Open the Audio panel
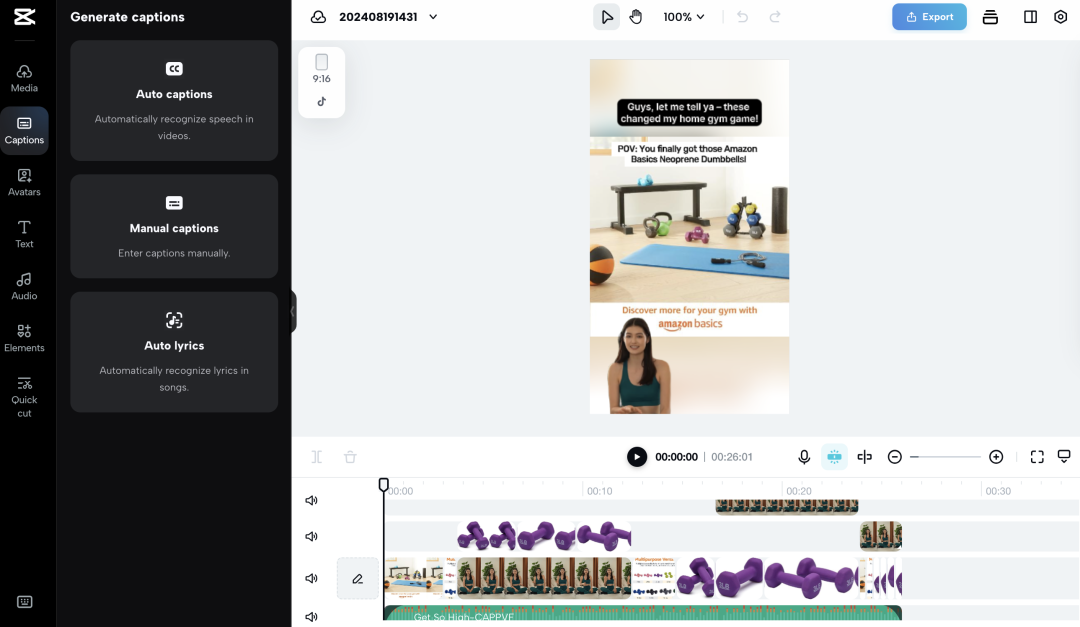Screen dimensions: 1080x627 tap(24, 287)
